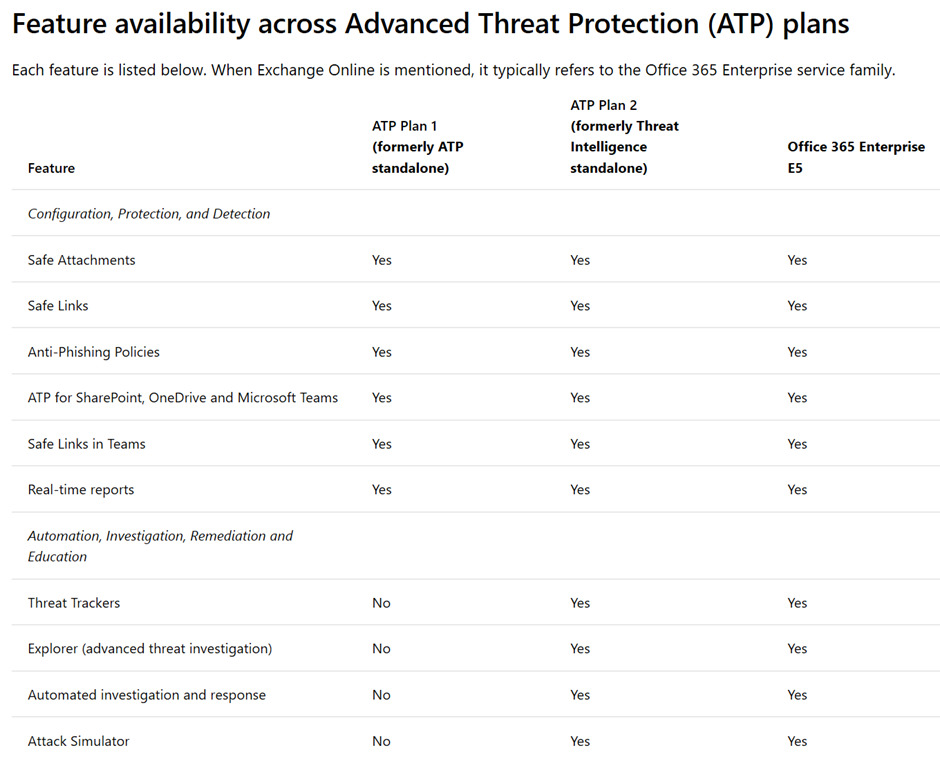940x768 pixels.
Task: Select the Safe Links feature label
Action: (x=58, y=306)
